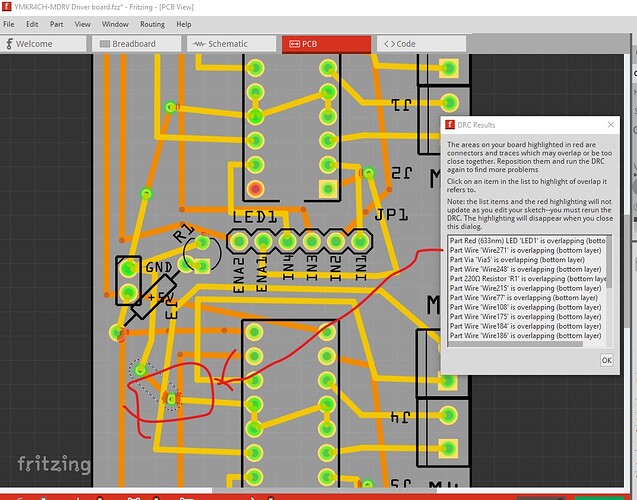Open the Window menu

point(115,24)
